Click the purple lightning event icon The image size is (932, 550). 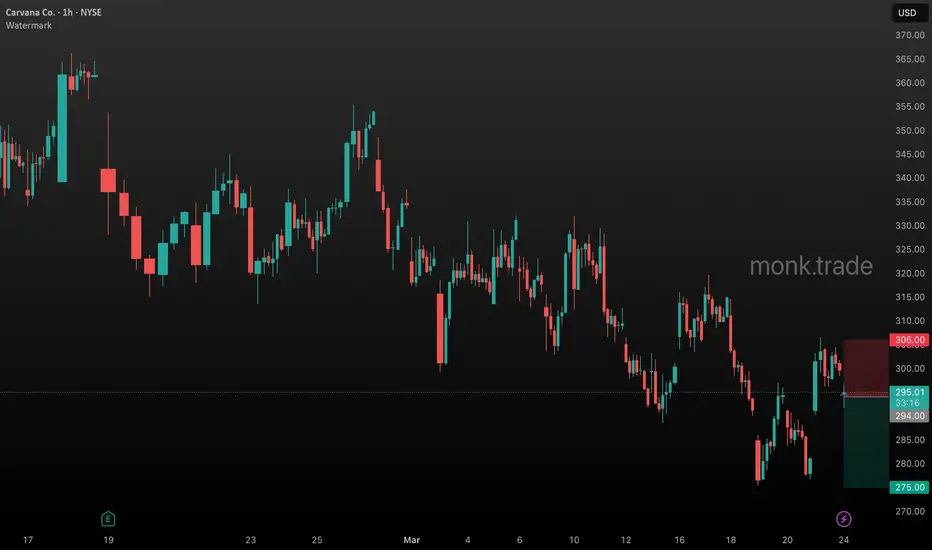843,518
